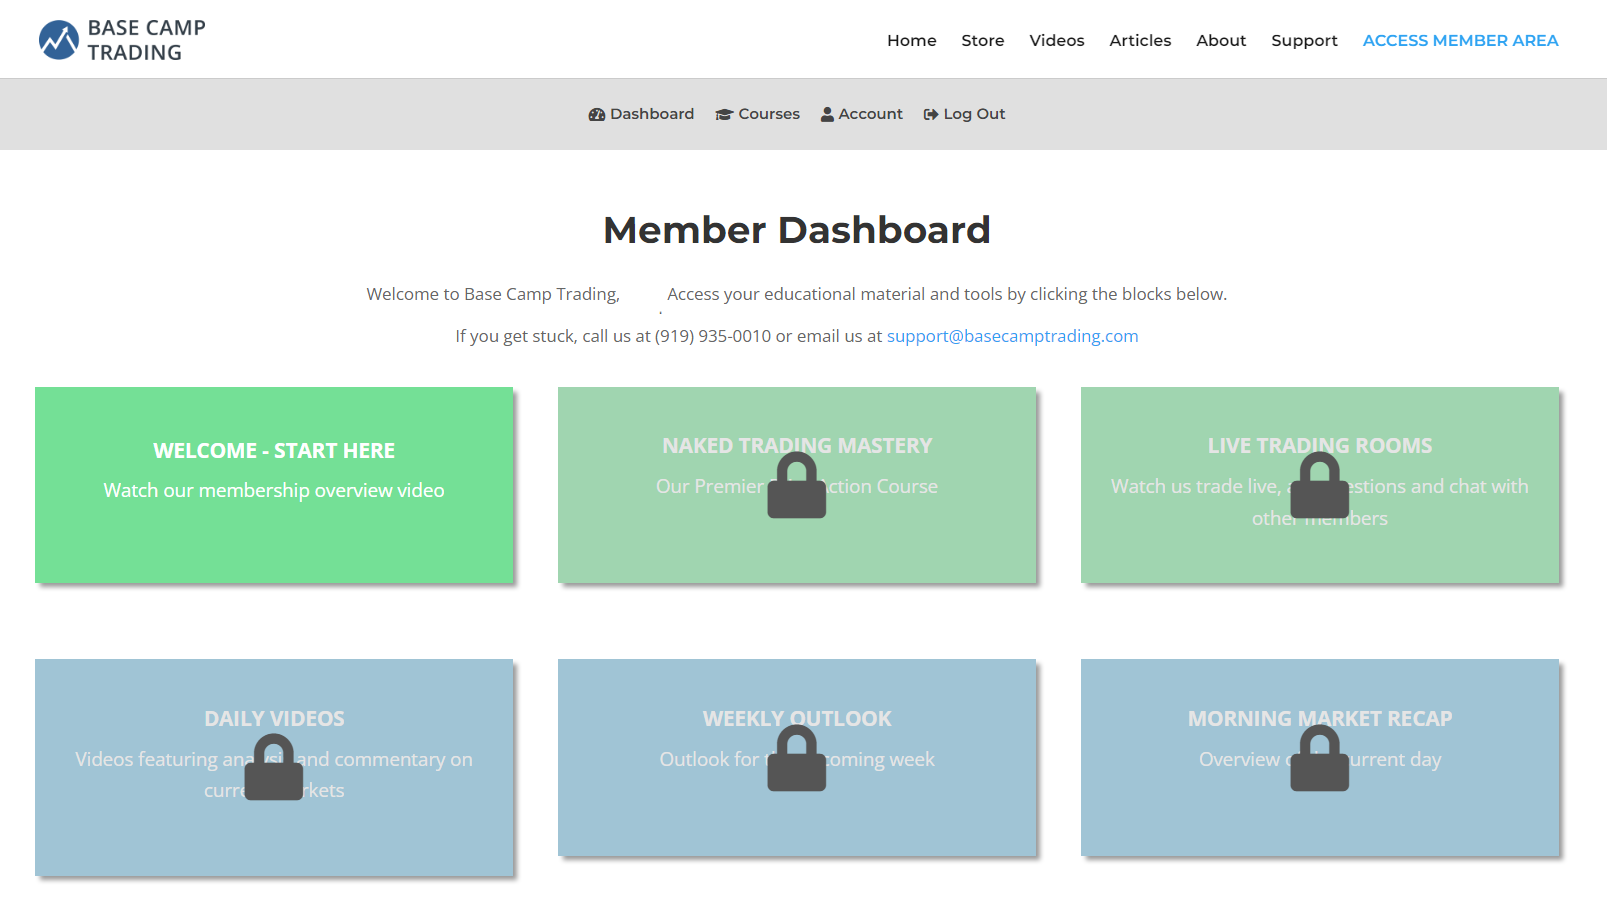Image resolution: width=1607 pixels, height=922 pixels.
Task: Open the Welcome - Start Here block
Action: (x=274, y=485)
